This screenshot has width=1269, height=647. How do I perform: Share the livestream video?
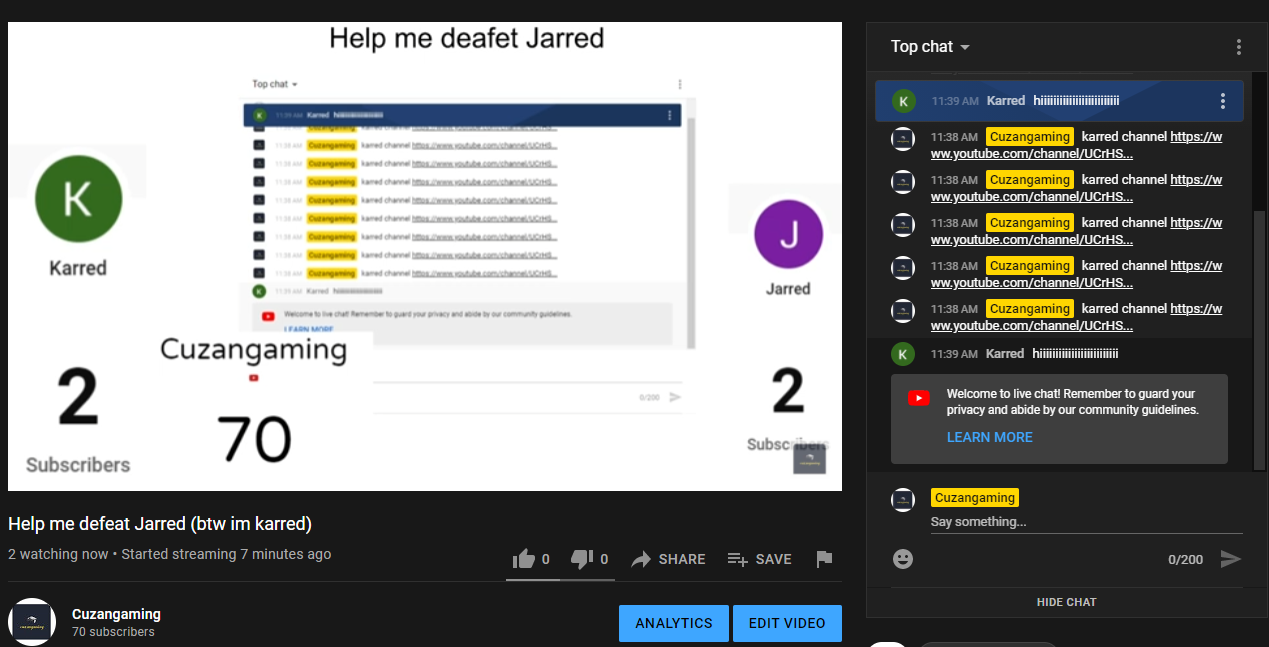point(668,559)
